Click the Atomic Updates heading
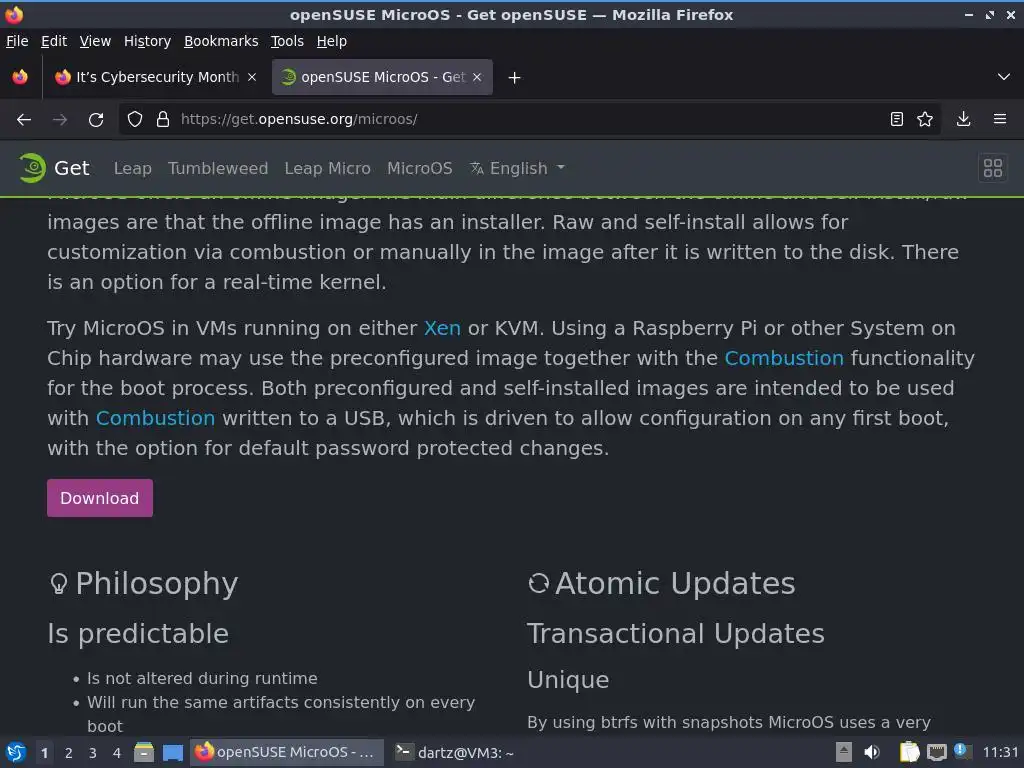Viewport: 1024px width, 768px height. 675,583
